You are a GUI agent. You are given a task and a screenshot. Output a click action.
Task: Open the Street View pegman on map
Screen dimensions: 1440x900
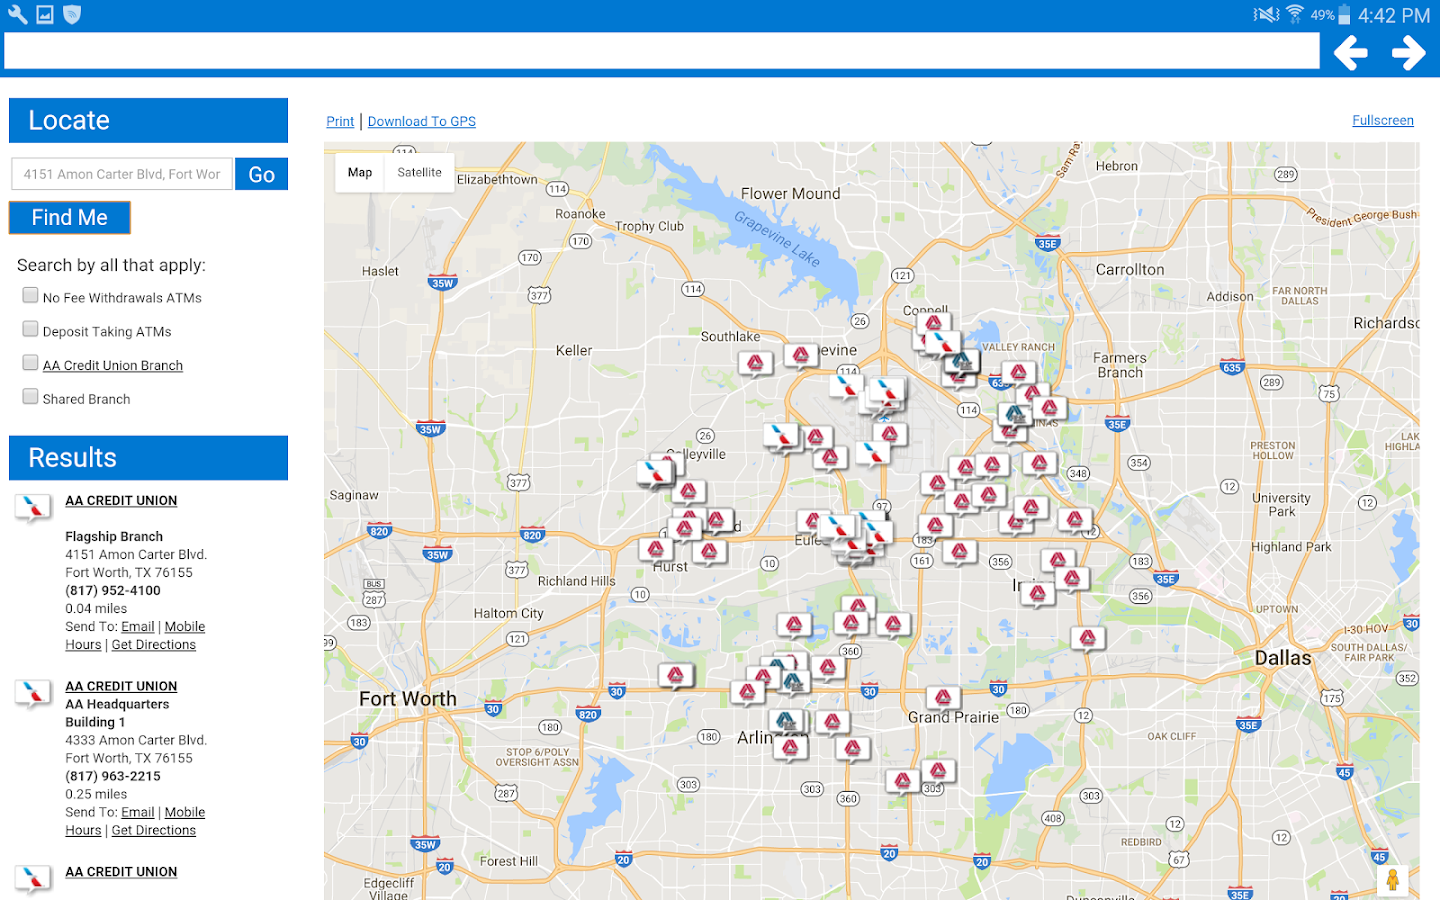[1392, 881]
